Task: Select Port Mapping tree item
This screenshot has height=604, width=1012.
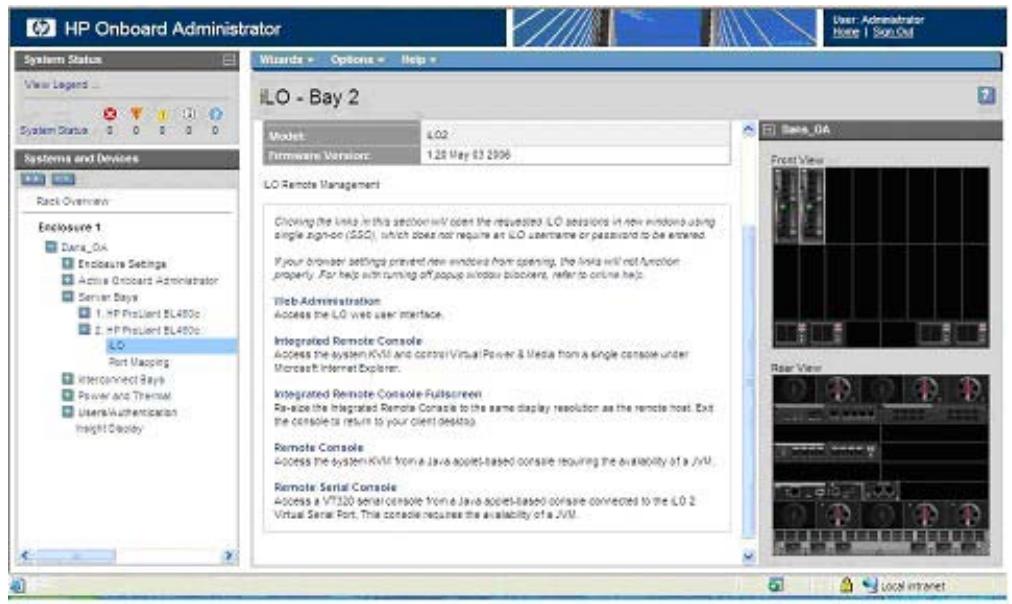Action: [139, 363]
